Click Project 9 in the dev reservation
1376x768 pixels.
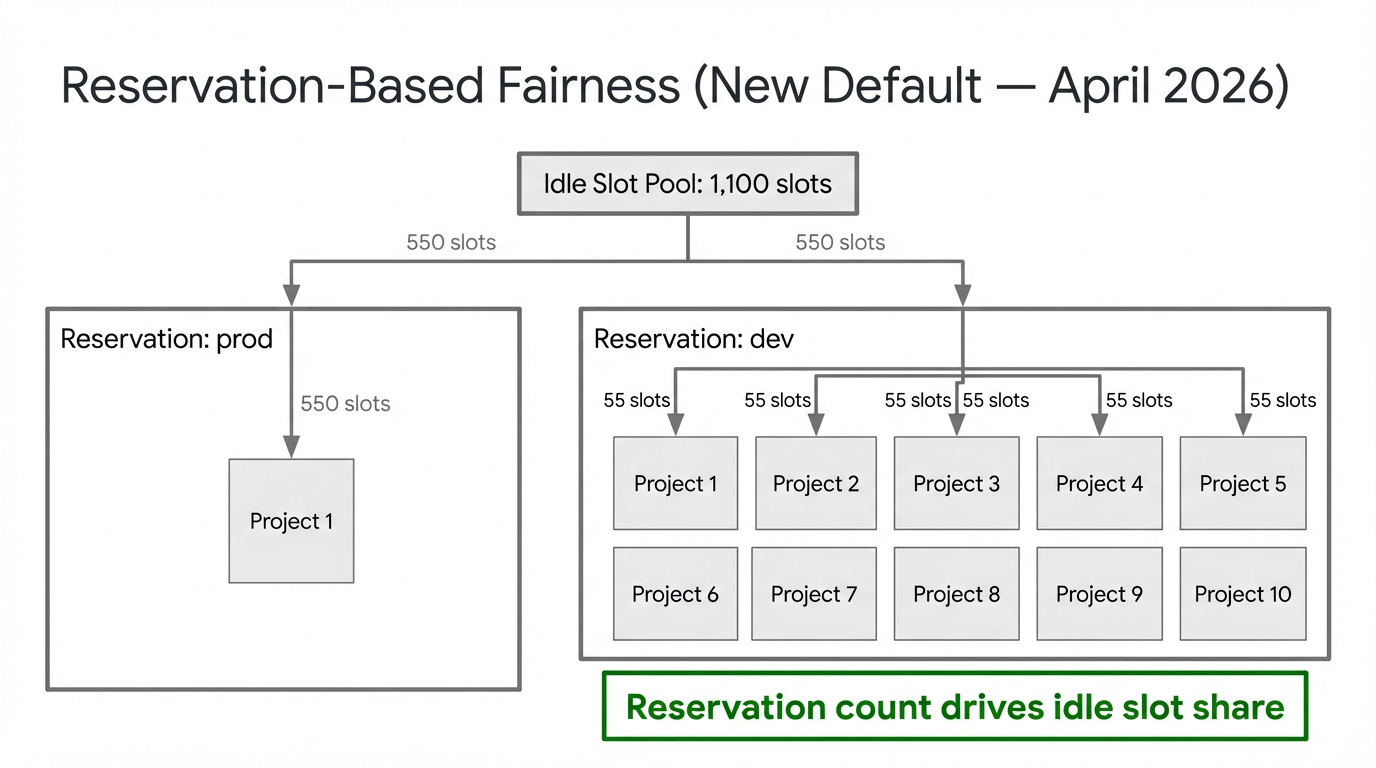(x=1098, y=593)
